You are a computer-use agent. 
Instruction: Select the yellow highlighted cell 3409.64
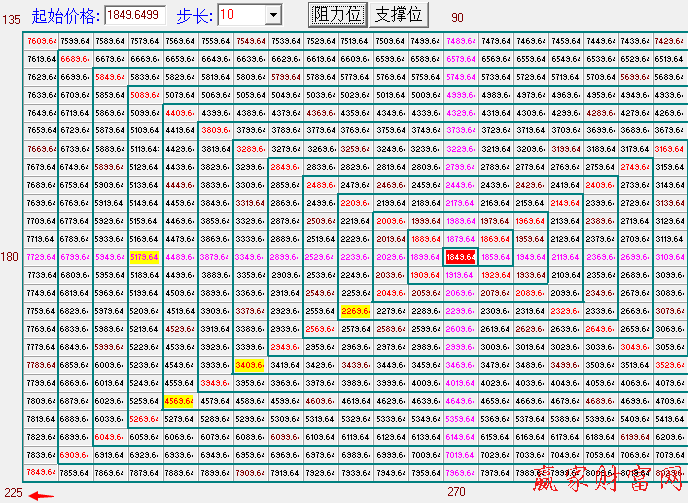pos(250,365)
